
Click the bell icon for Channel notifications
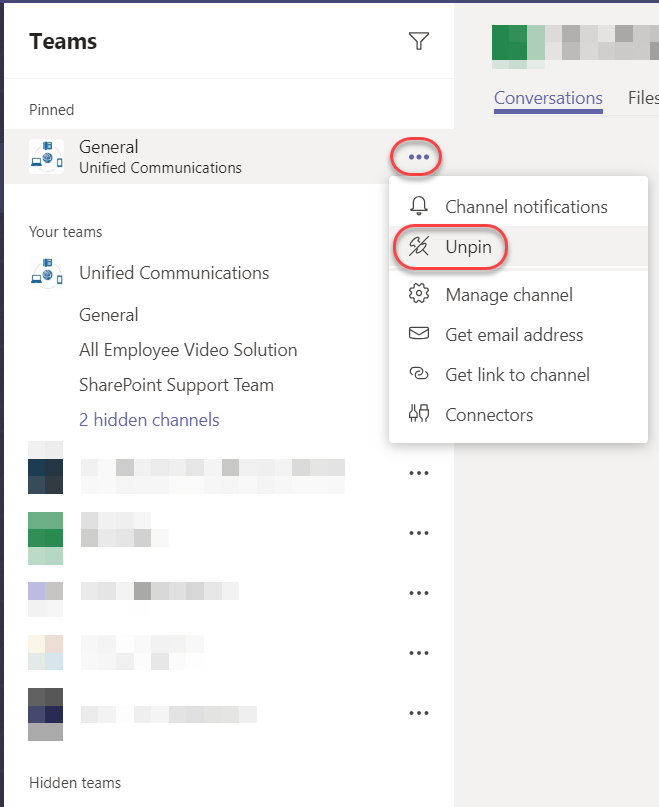[421, 206]
